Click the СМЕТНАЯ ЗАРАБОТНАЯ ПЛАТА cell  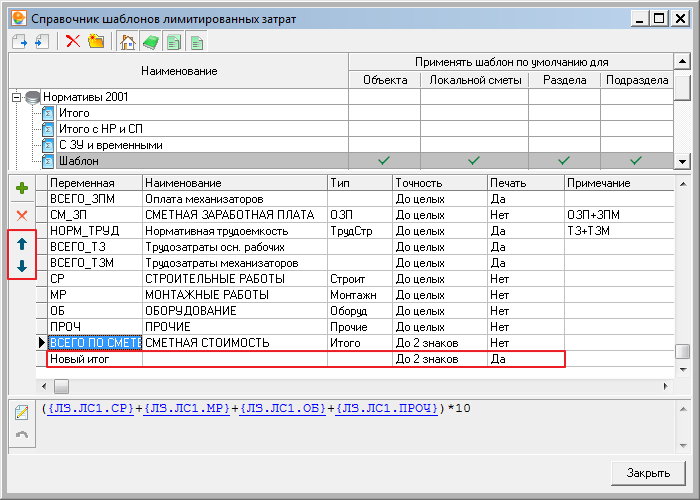pos(235,215)
